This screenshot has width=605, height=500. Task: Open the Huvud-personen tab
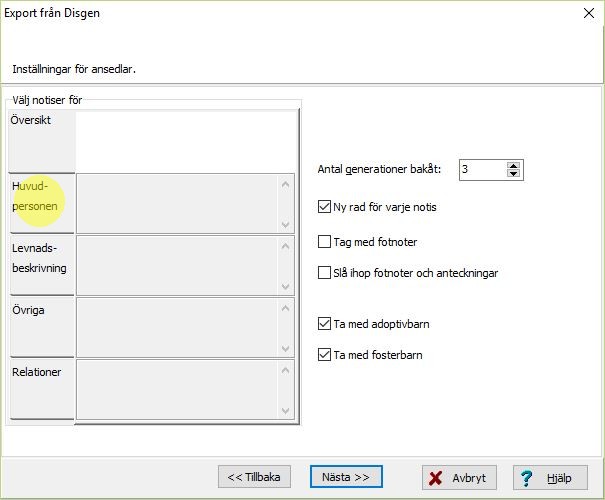tap(42, 203)
